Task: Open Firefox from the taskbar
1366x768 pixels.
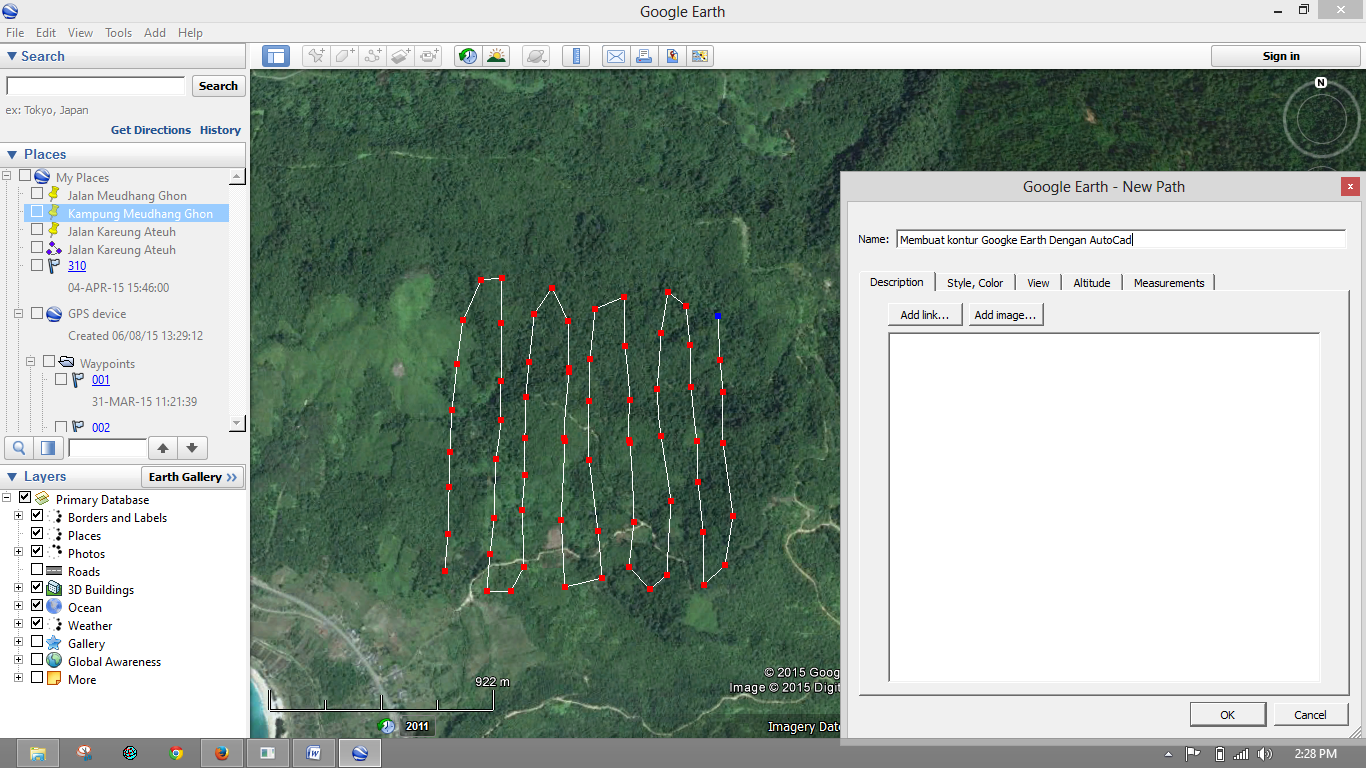Action: coord(222,753)
